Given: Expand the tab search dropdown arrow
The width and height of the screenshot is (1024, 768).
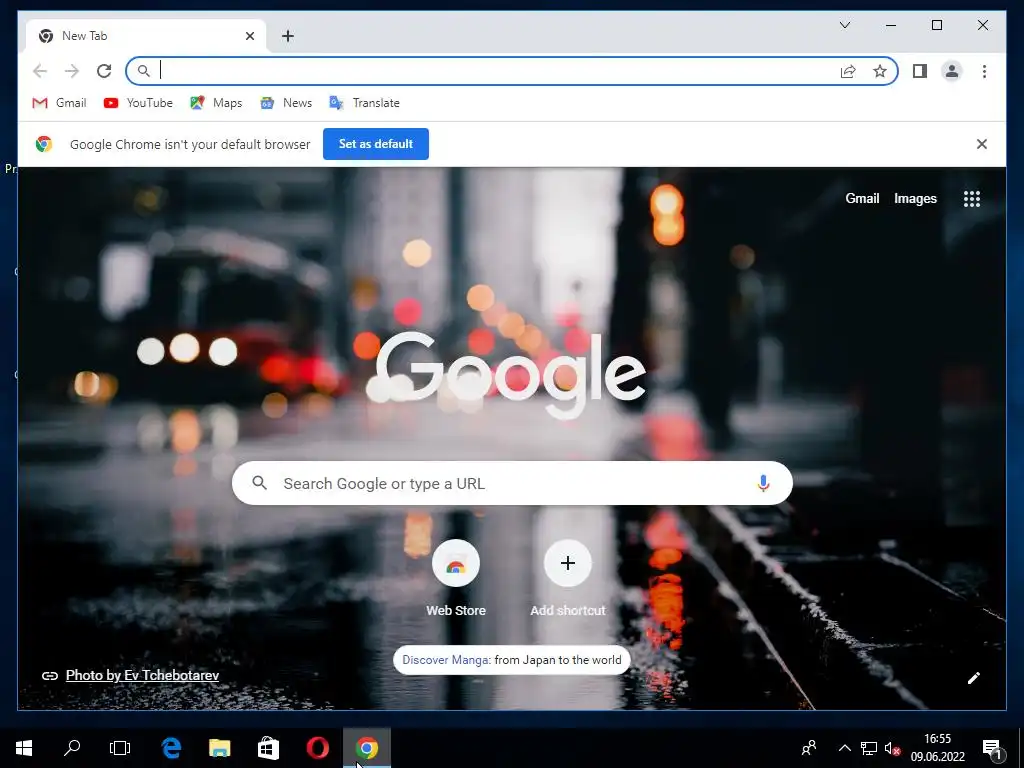Looking at the screenshot, I should coord(844,25).
